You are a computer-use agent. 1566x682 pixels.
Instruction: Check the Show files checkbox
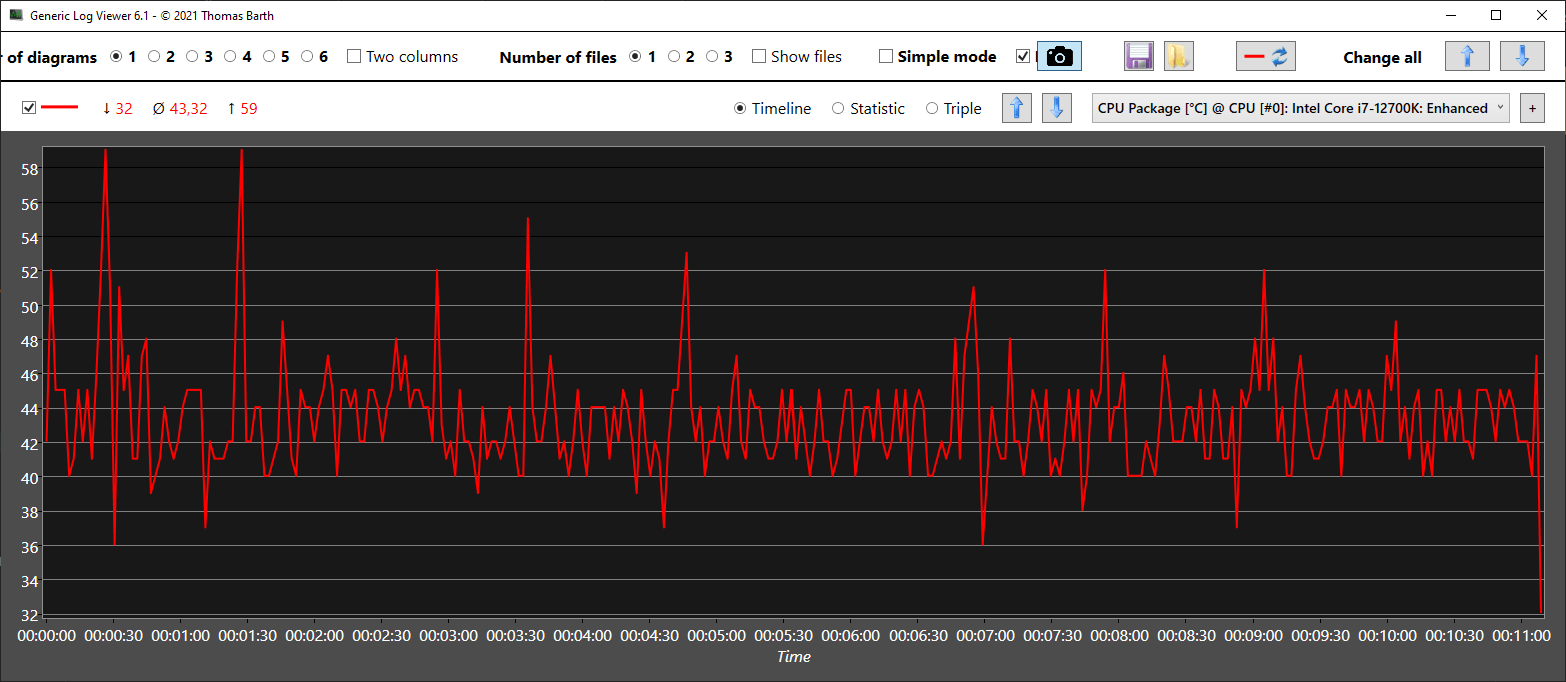point(759,57)
